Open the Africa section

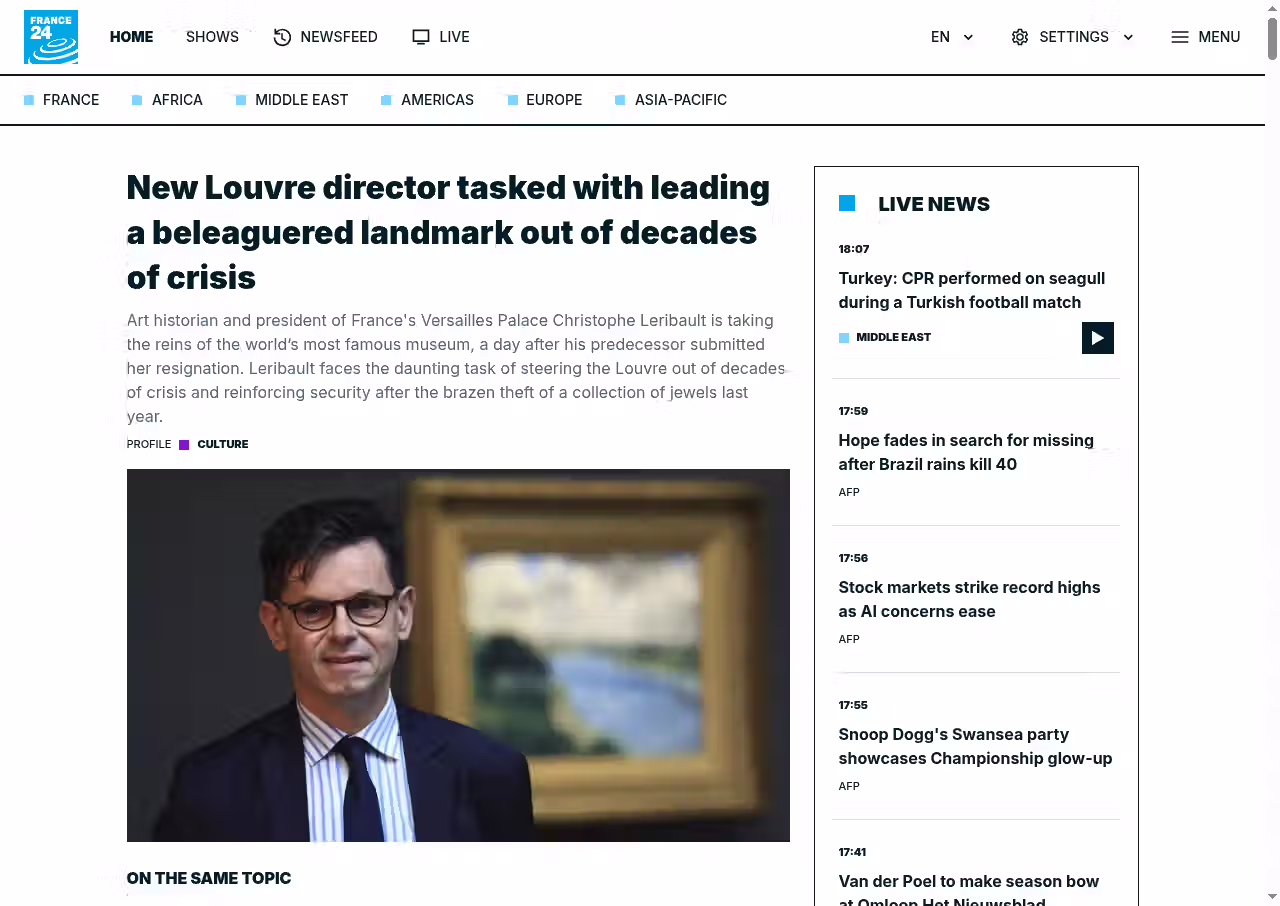click(177, 100)
